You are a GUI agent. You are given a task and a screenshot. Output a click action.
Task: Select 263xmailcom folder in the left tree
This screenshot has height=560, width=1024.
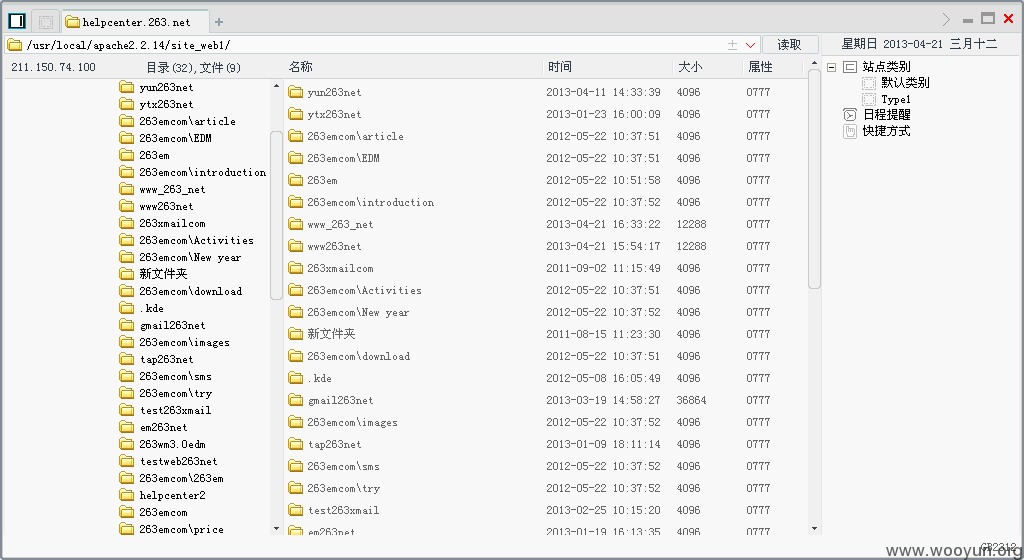coord(172,223)
